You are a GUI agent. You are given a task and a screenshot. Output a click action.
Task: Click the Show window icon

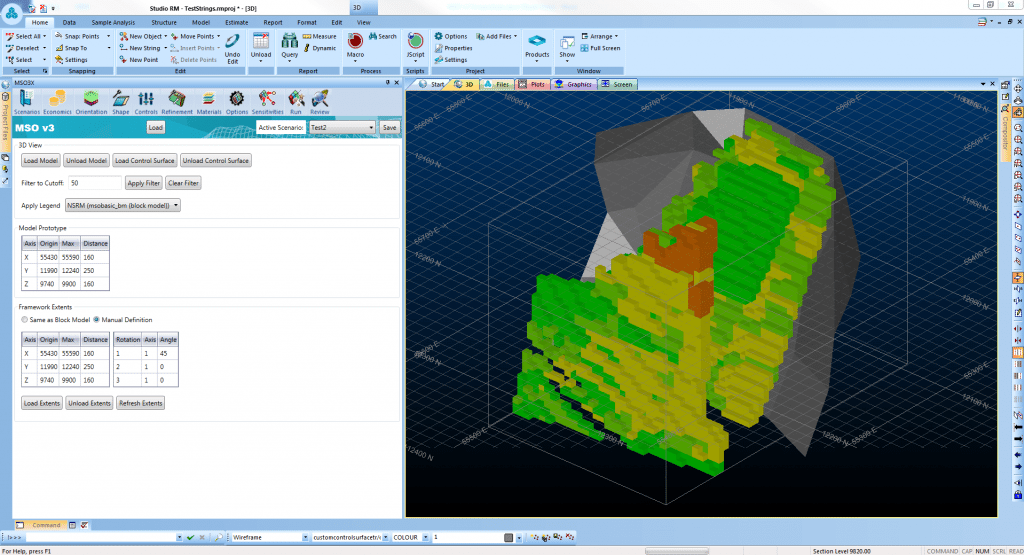click(567, 46)
